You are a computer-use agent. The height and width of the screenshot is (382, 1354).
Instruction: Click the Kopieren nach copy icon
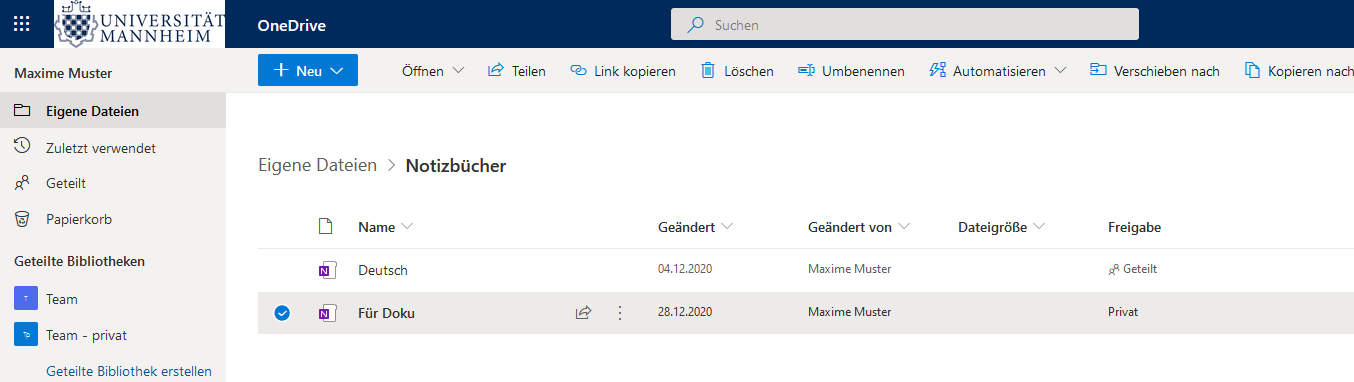(x=1252, y=70)
